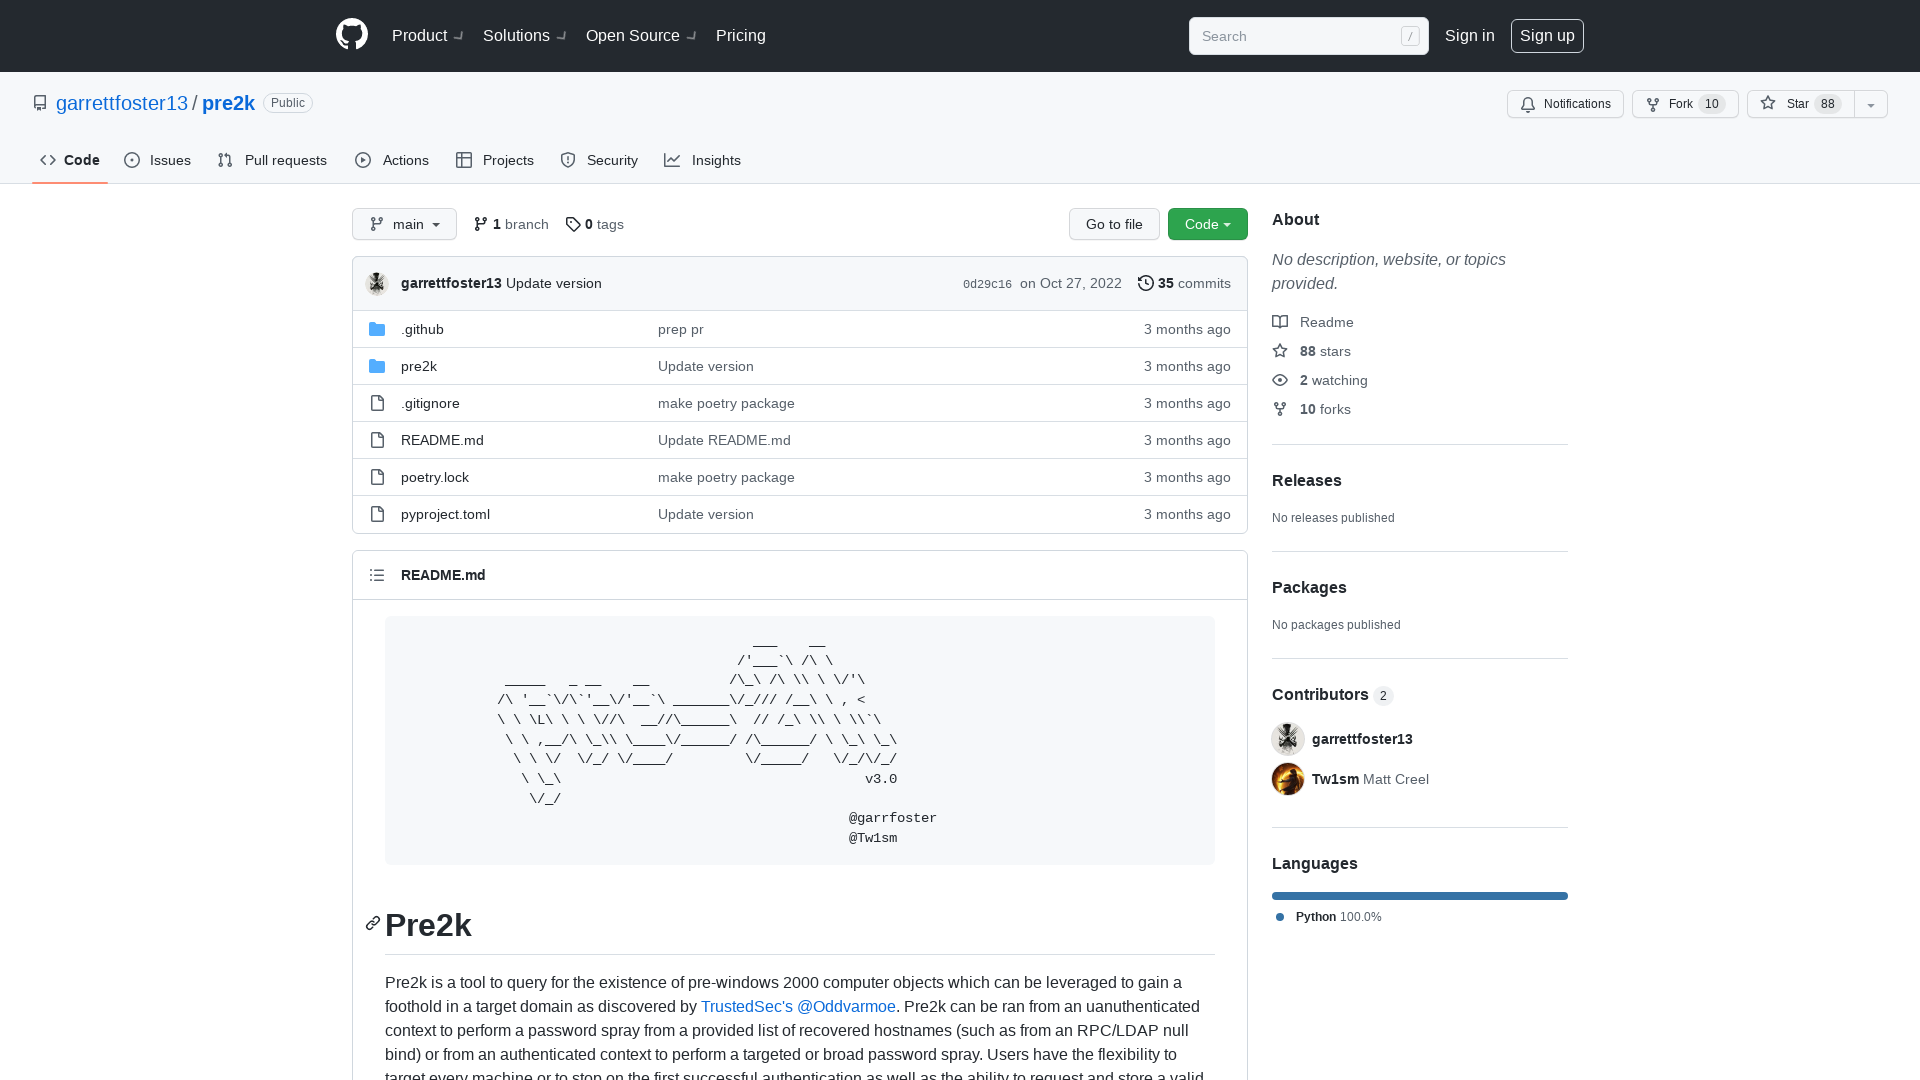1920x1080 pixels.
Task: Click the poetry.lock file icon
Action: coord(377,477)
